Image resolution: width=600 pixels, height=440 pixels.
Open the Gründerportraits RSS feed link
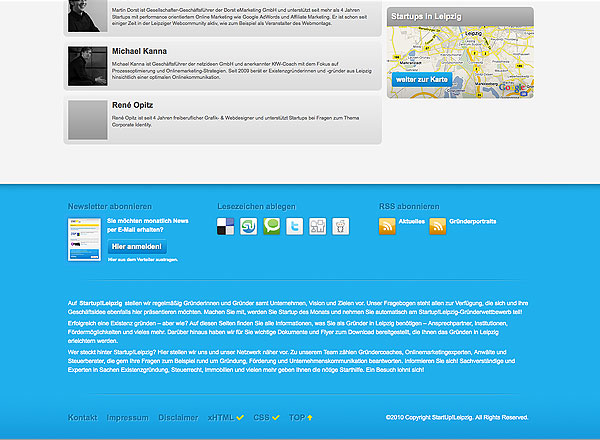coord(472,222)
